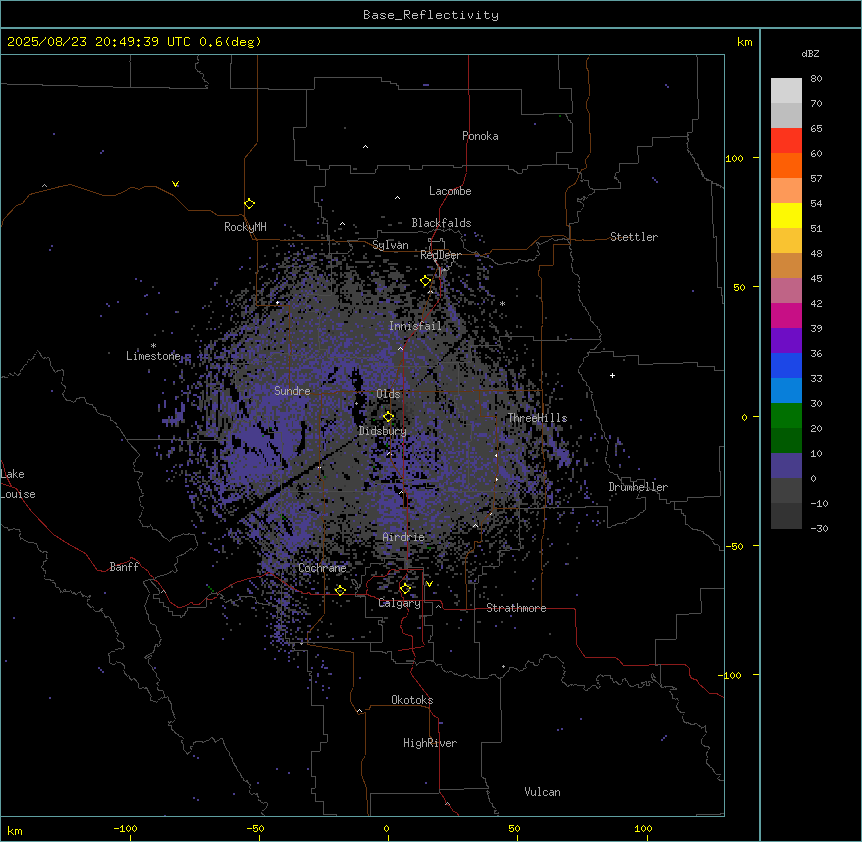Click the white plus marker north of Drumheller
The image size is (862, 842).
pyautogui.click(x=612, y=375)
